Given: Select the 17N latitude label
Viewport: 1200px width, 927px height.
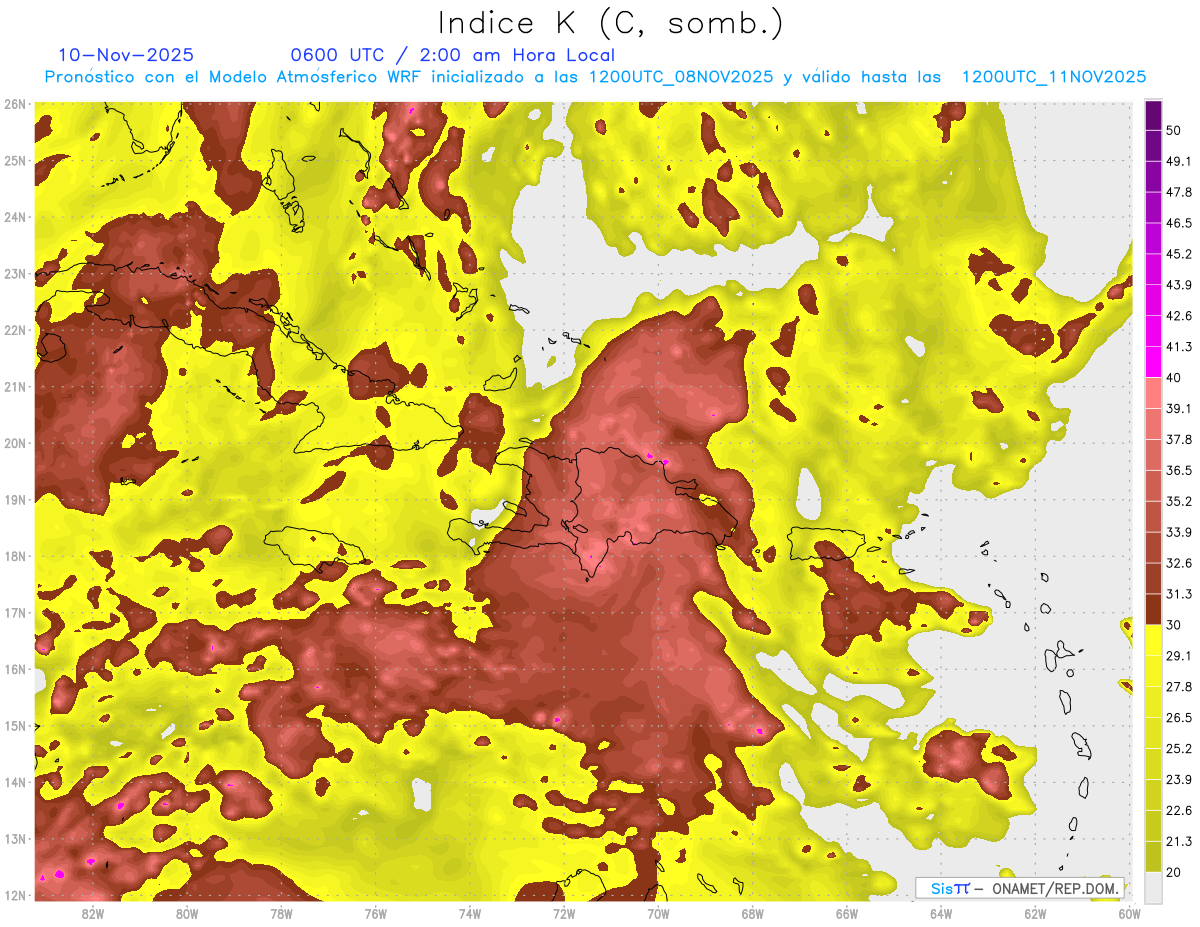Looking at the screenshot, I should coord(14,612).
